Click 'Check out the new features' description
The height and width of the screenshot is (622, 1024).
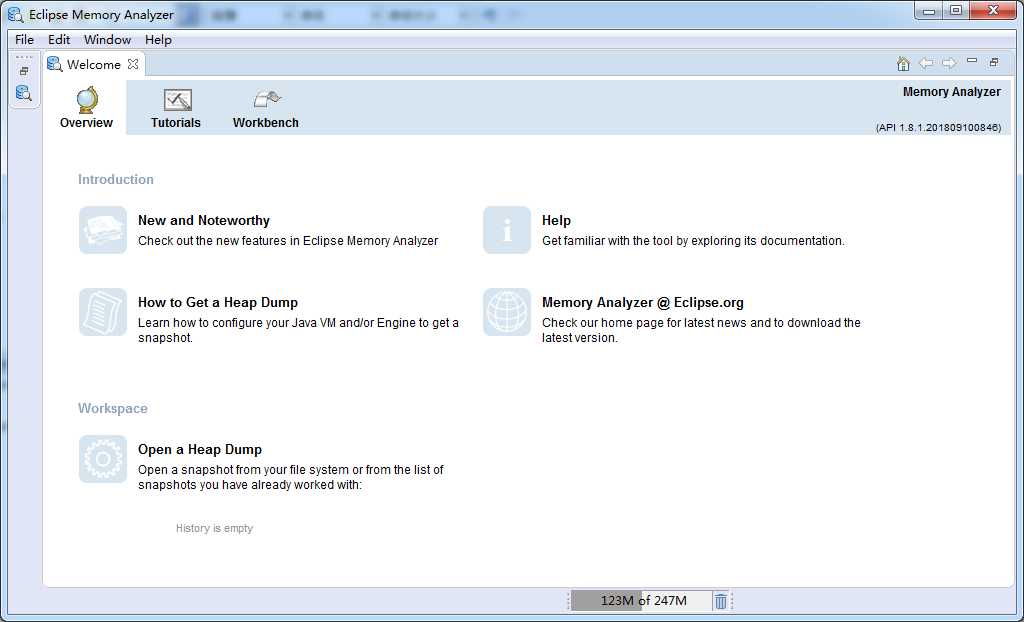pyautogui.click(x=288, y=240)
